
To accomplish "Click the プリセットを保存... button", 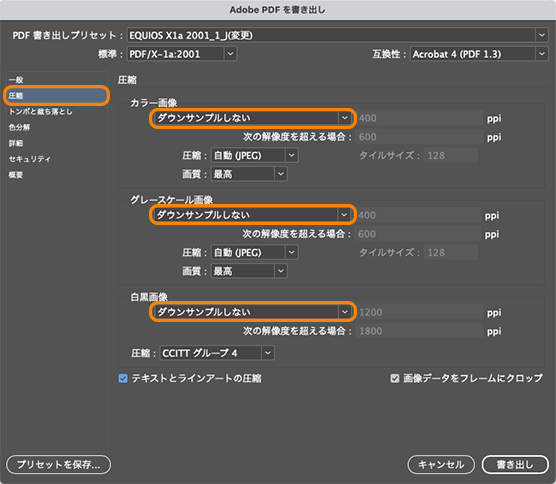I will coord(59,464).
